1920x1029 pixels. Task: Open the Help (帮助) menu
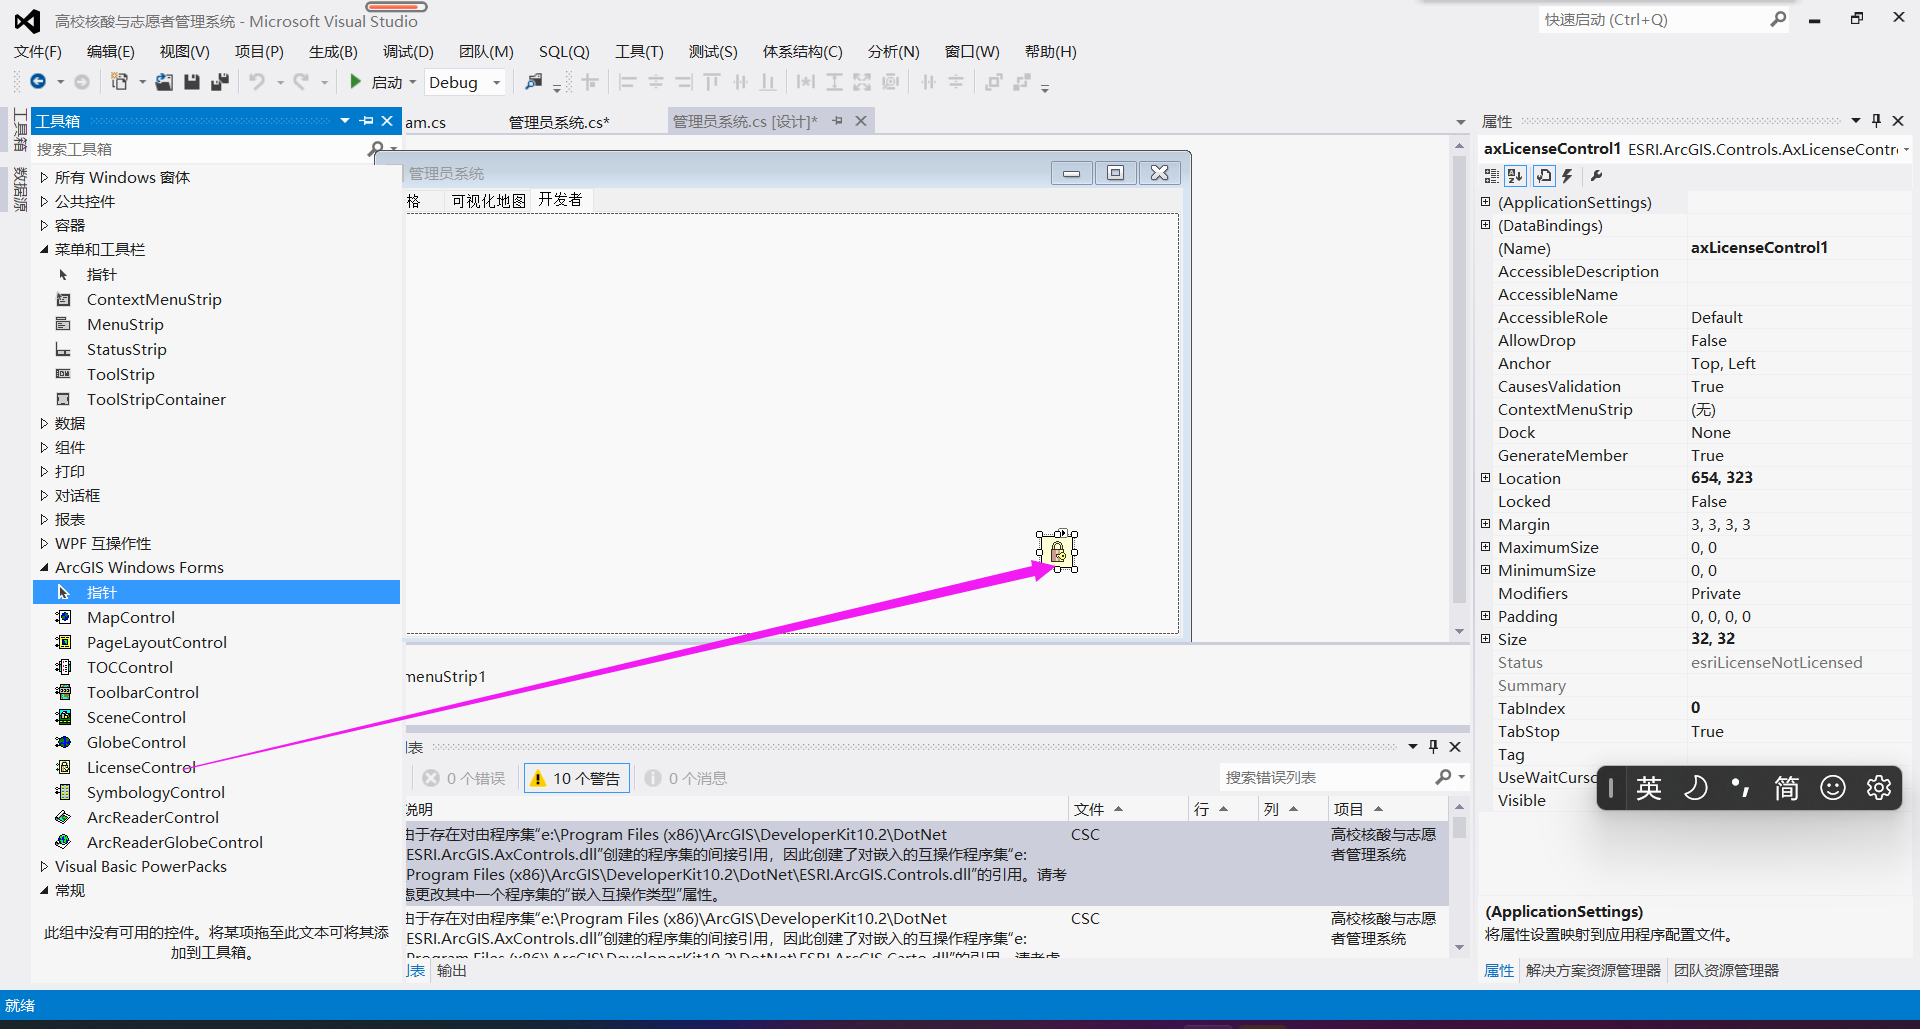coord(1050,52)
